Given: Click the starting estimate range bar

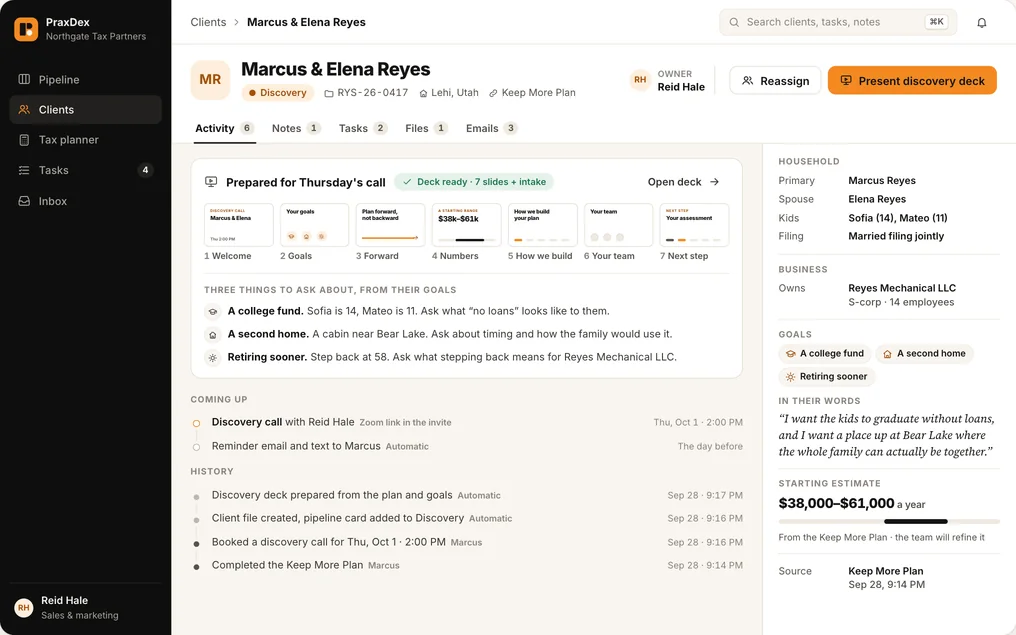Looking at the screenshot, I should [889, 522].
